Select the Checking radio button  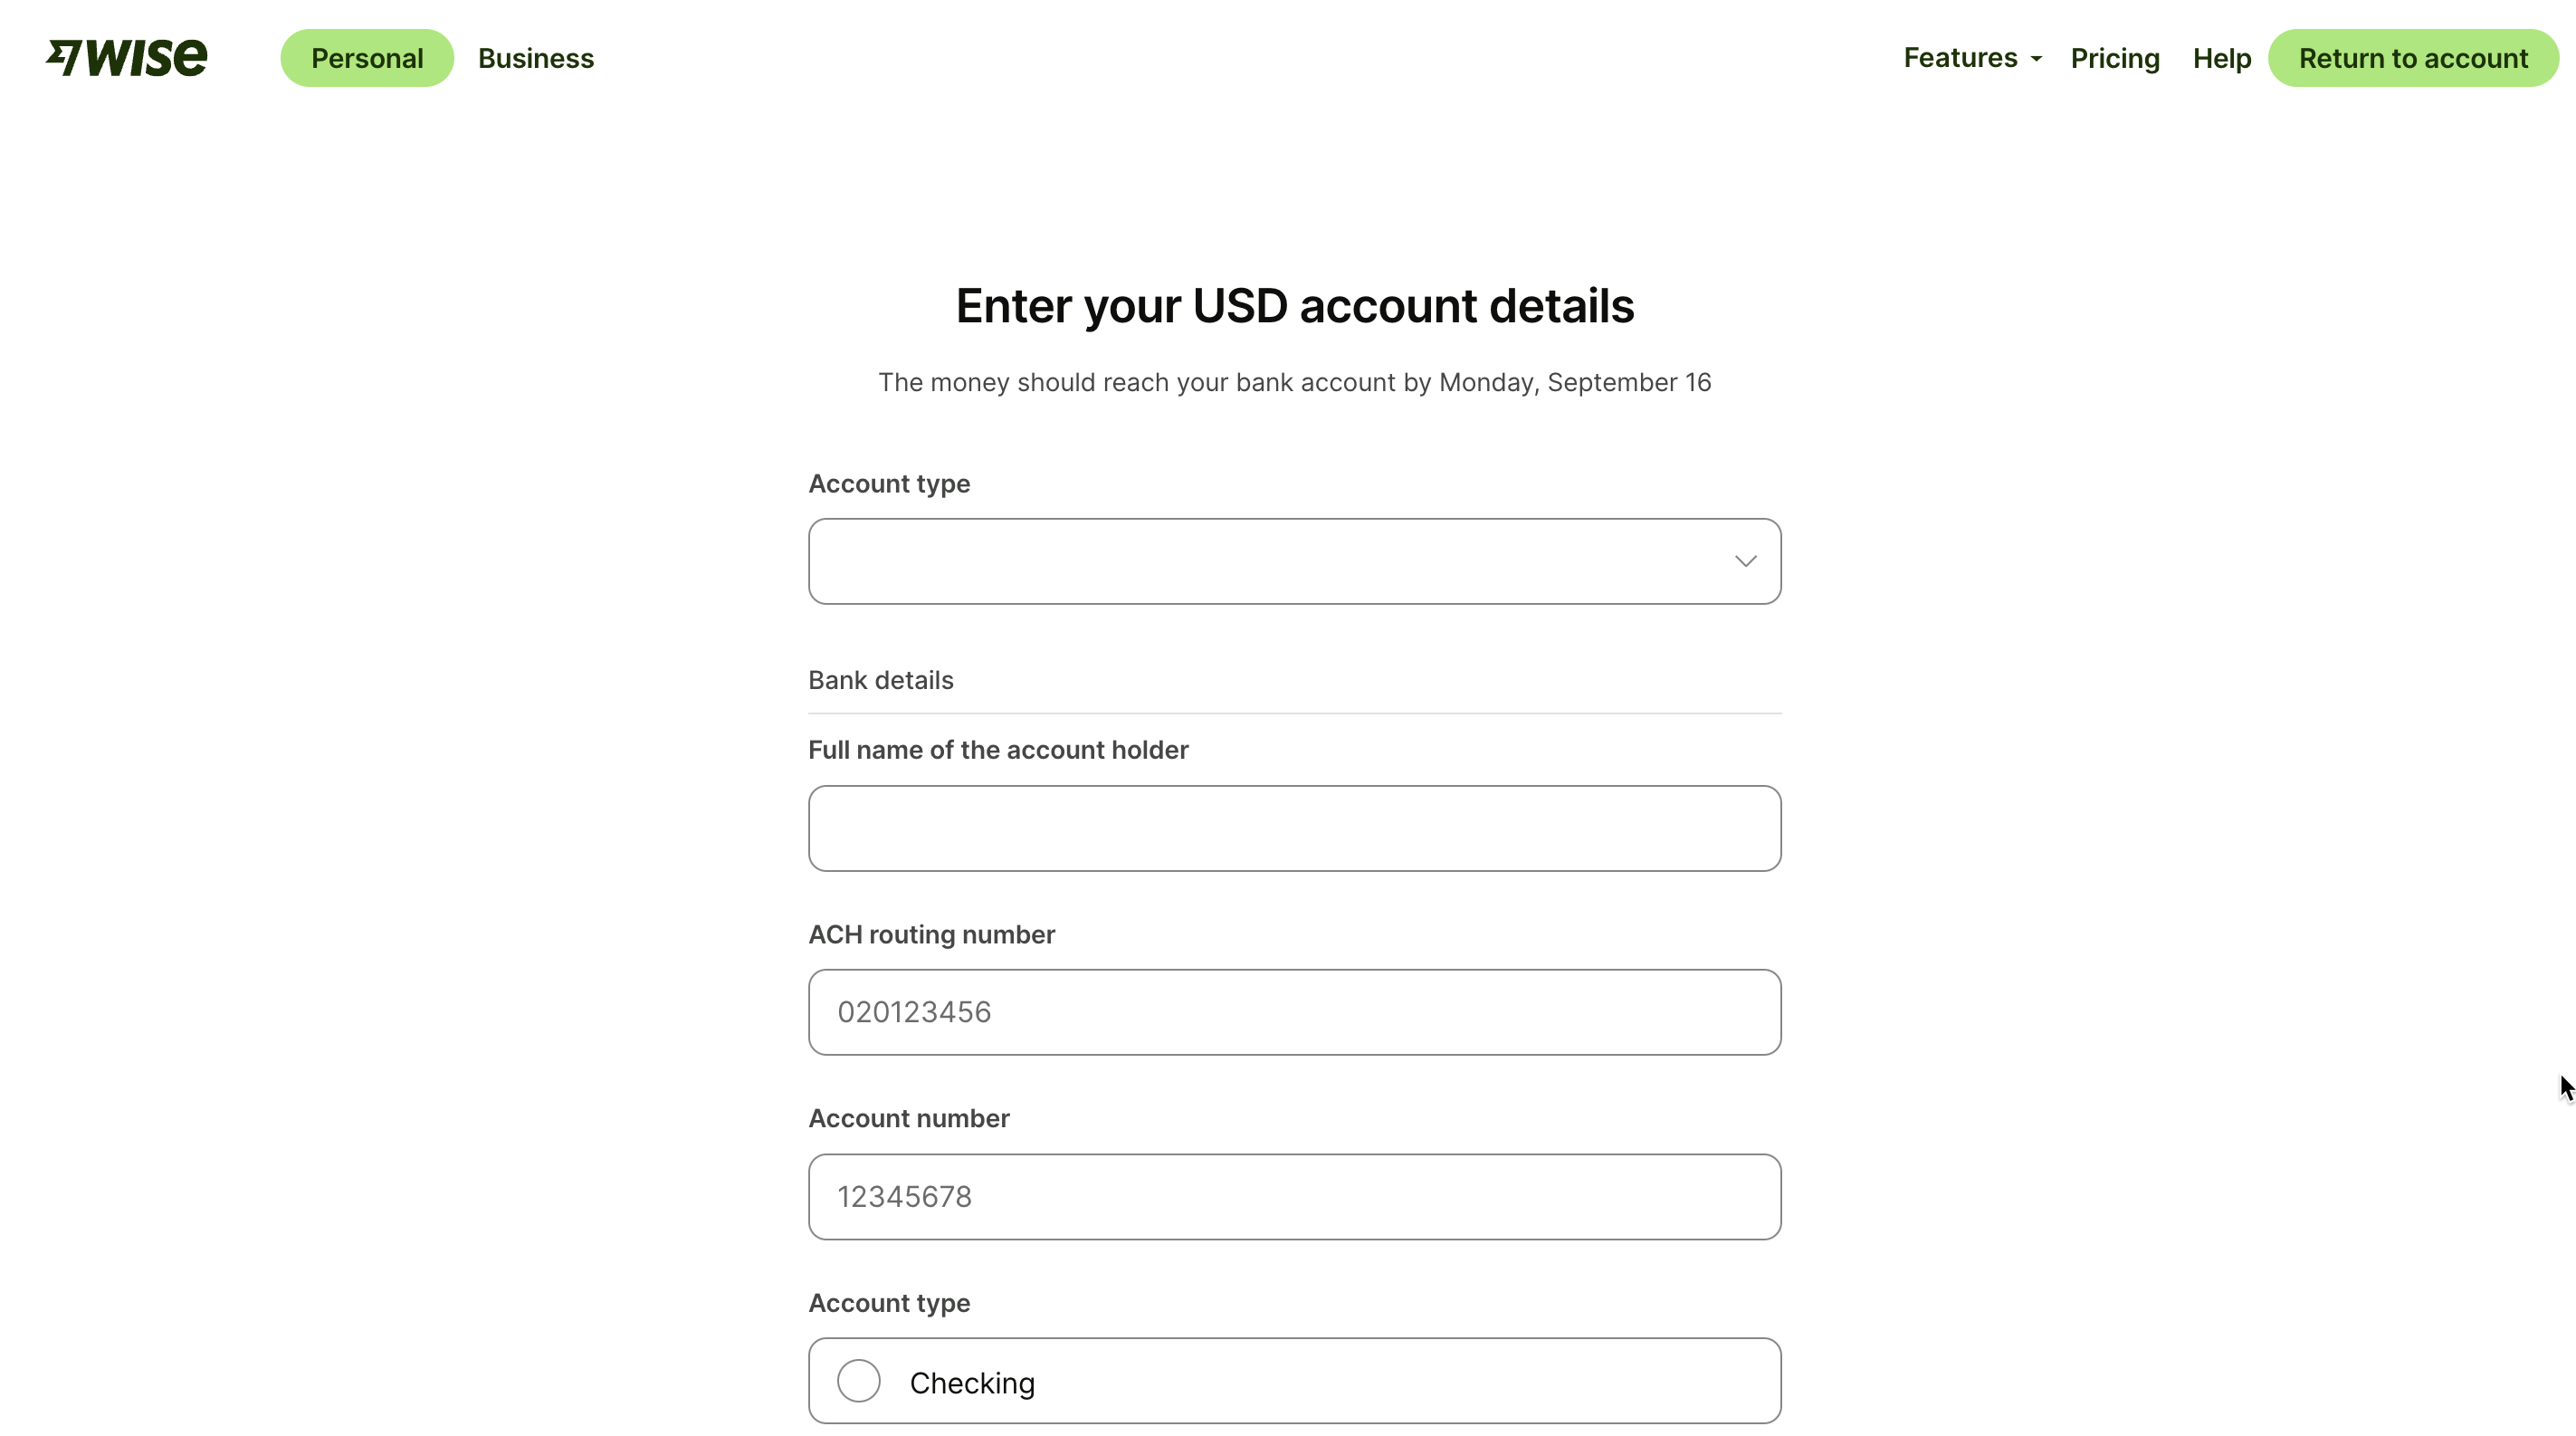pos(858,1380)
